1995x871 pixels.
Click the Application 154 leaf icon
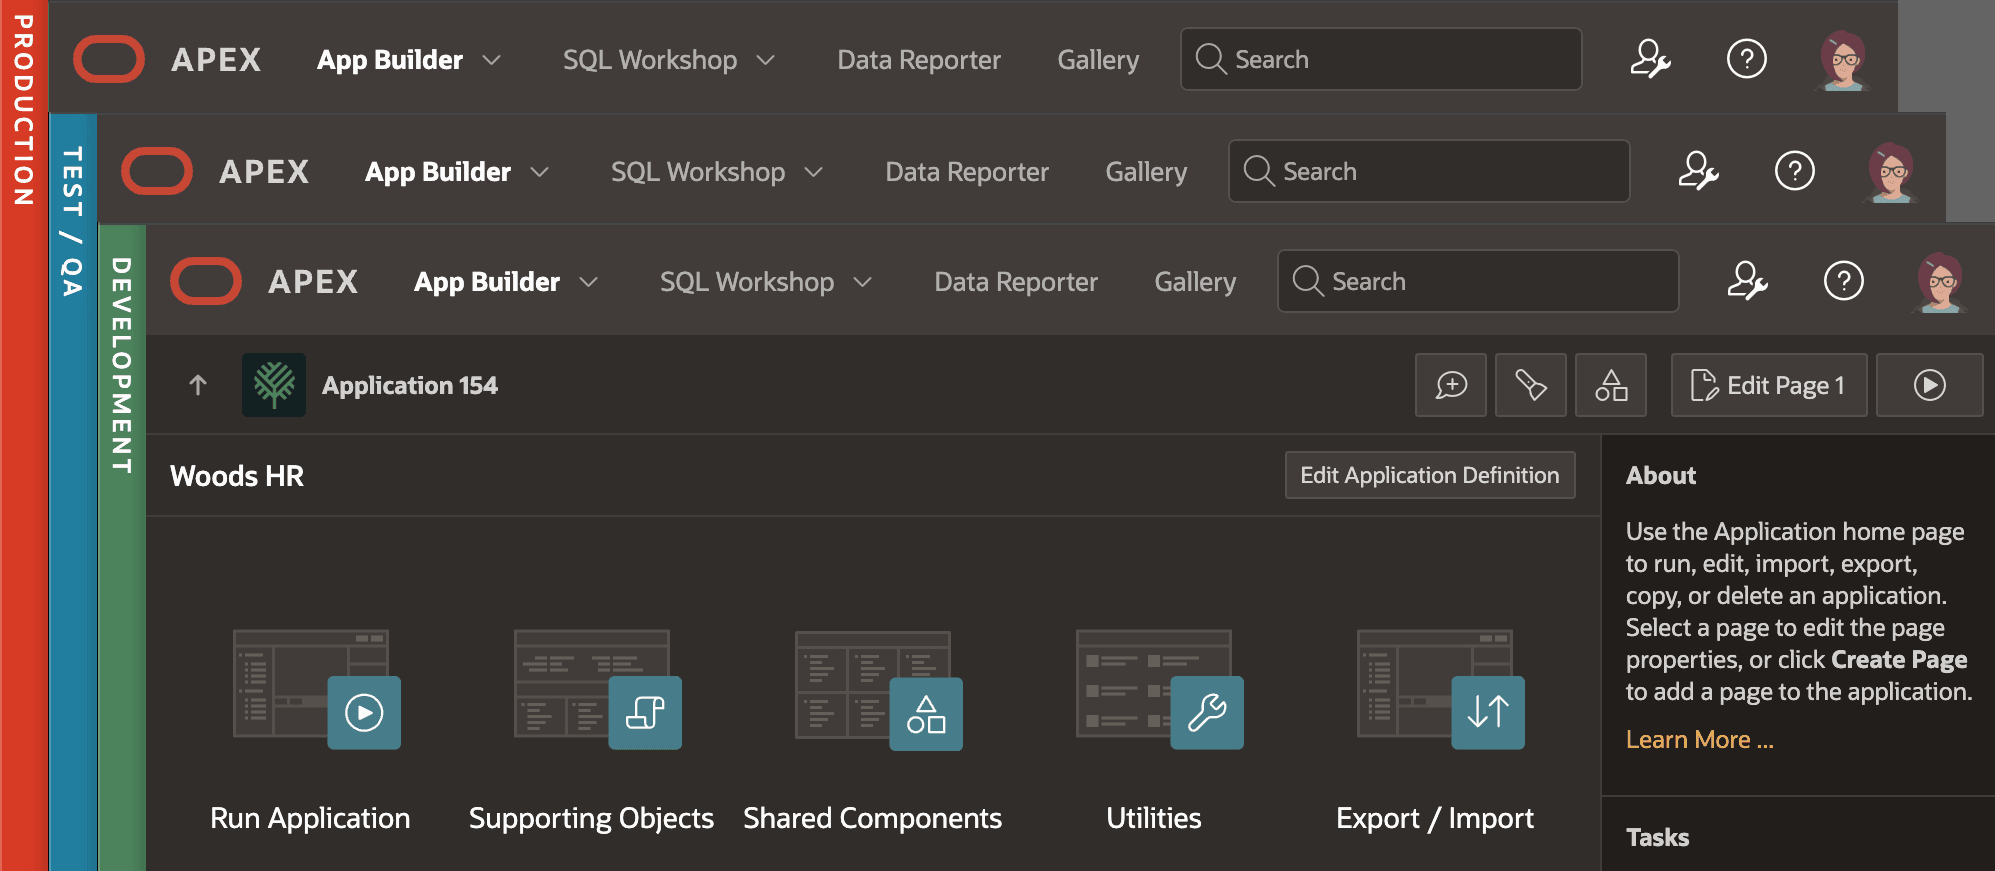pos(274,385)
